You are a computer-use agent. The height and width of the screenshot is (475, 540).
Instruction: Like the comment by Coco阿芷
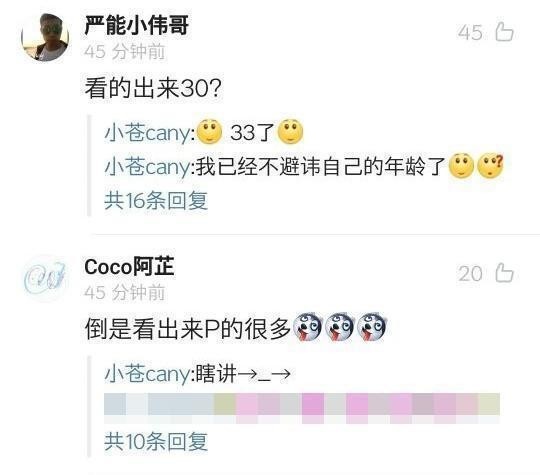click(504, 273)
